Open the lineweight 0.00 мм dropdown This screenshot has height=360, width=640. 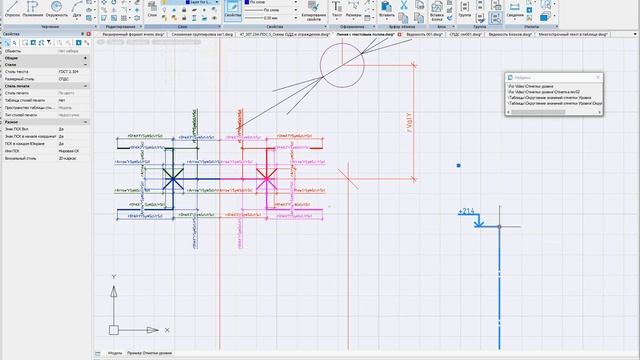[x=295, y=18]
